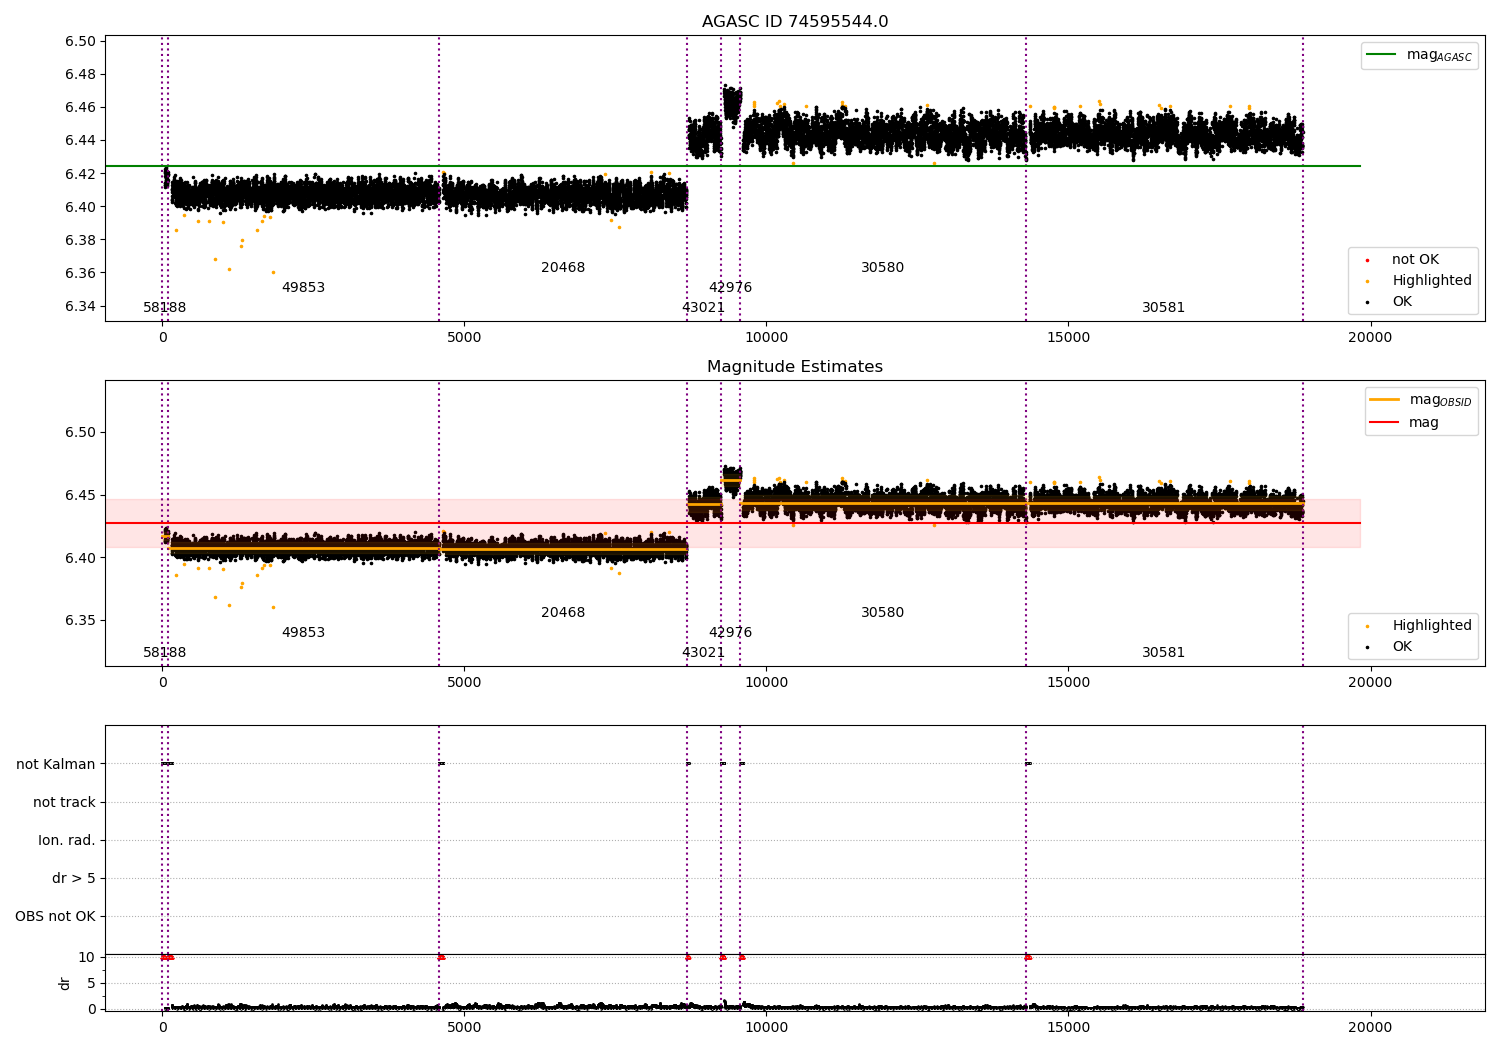Click OBSID label '43021' in Magnitude Estimates plot
Image resolution: width=1500 pixels, height=1050 pixels.
[x=703, y=653]
